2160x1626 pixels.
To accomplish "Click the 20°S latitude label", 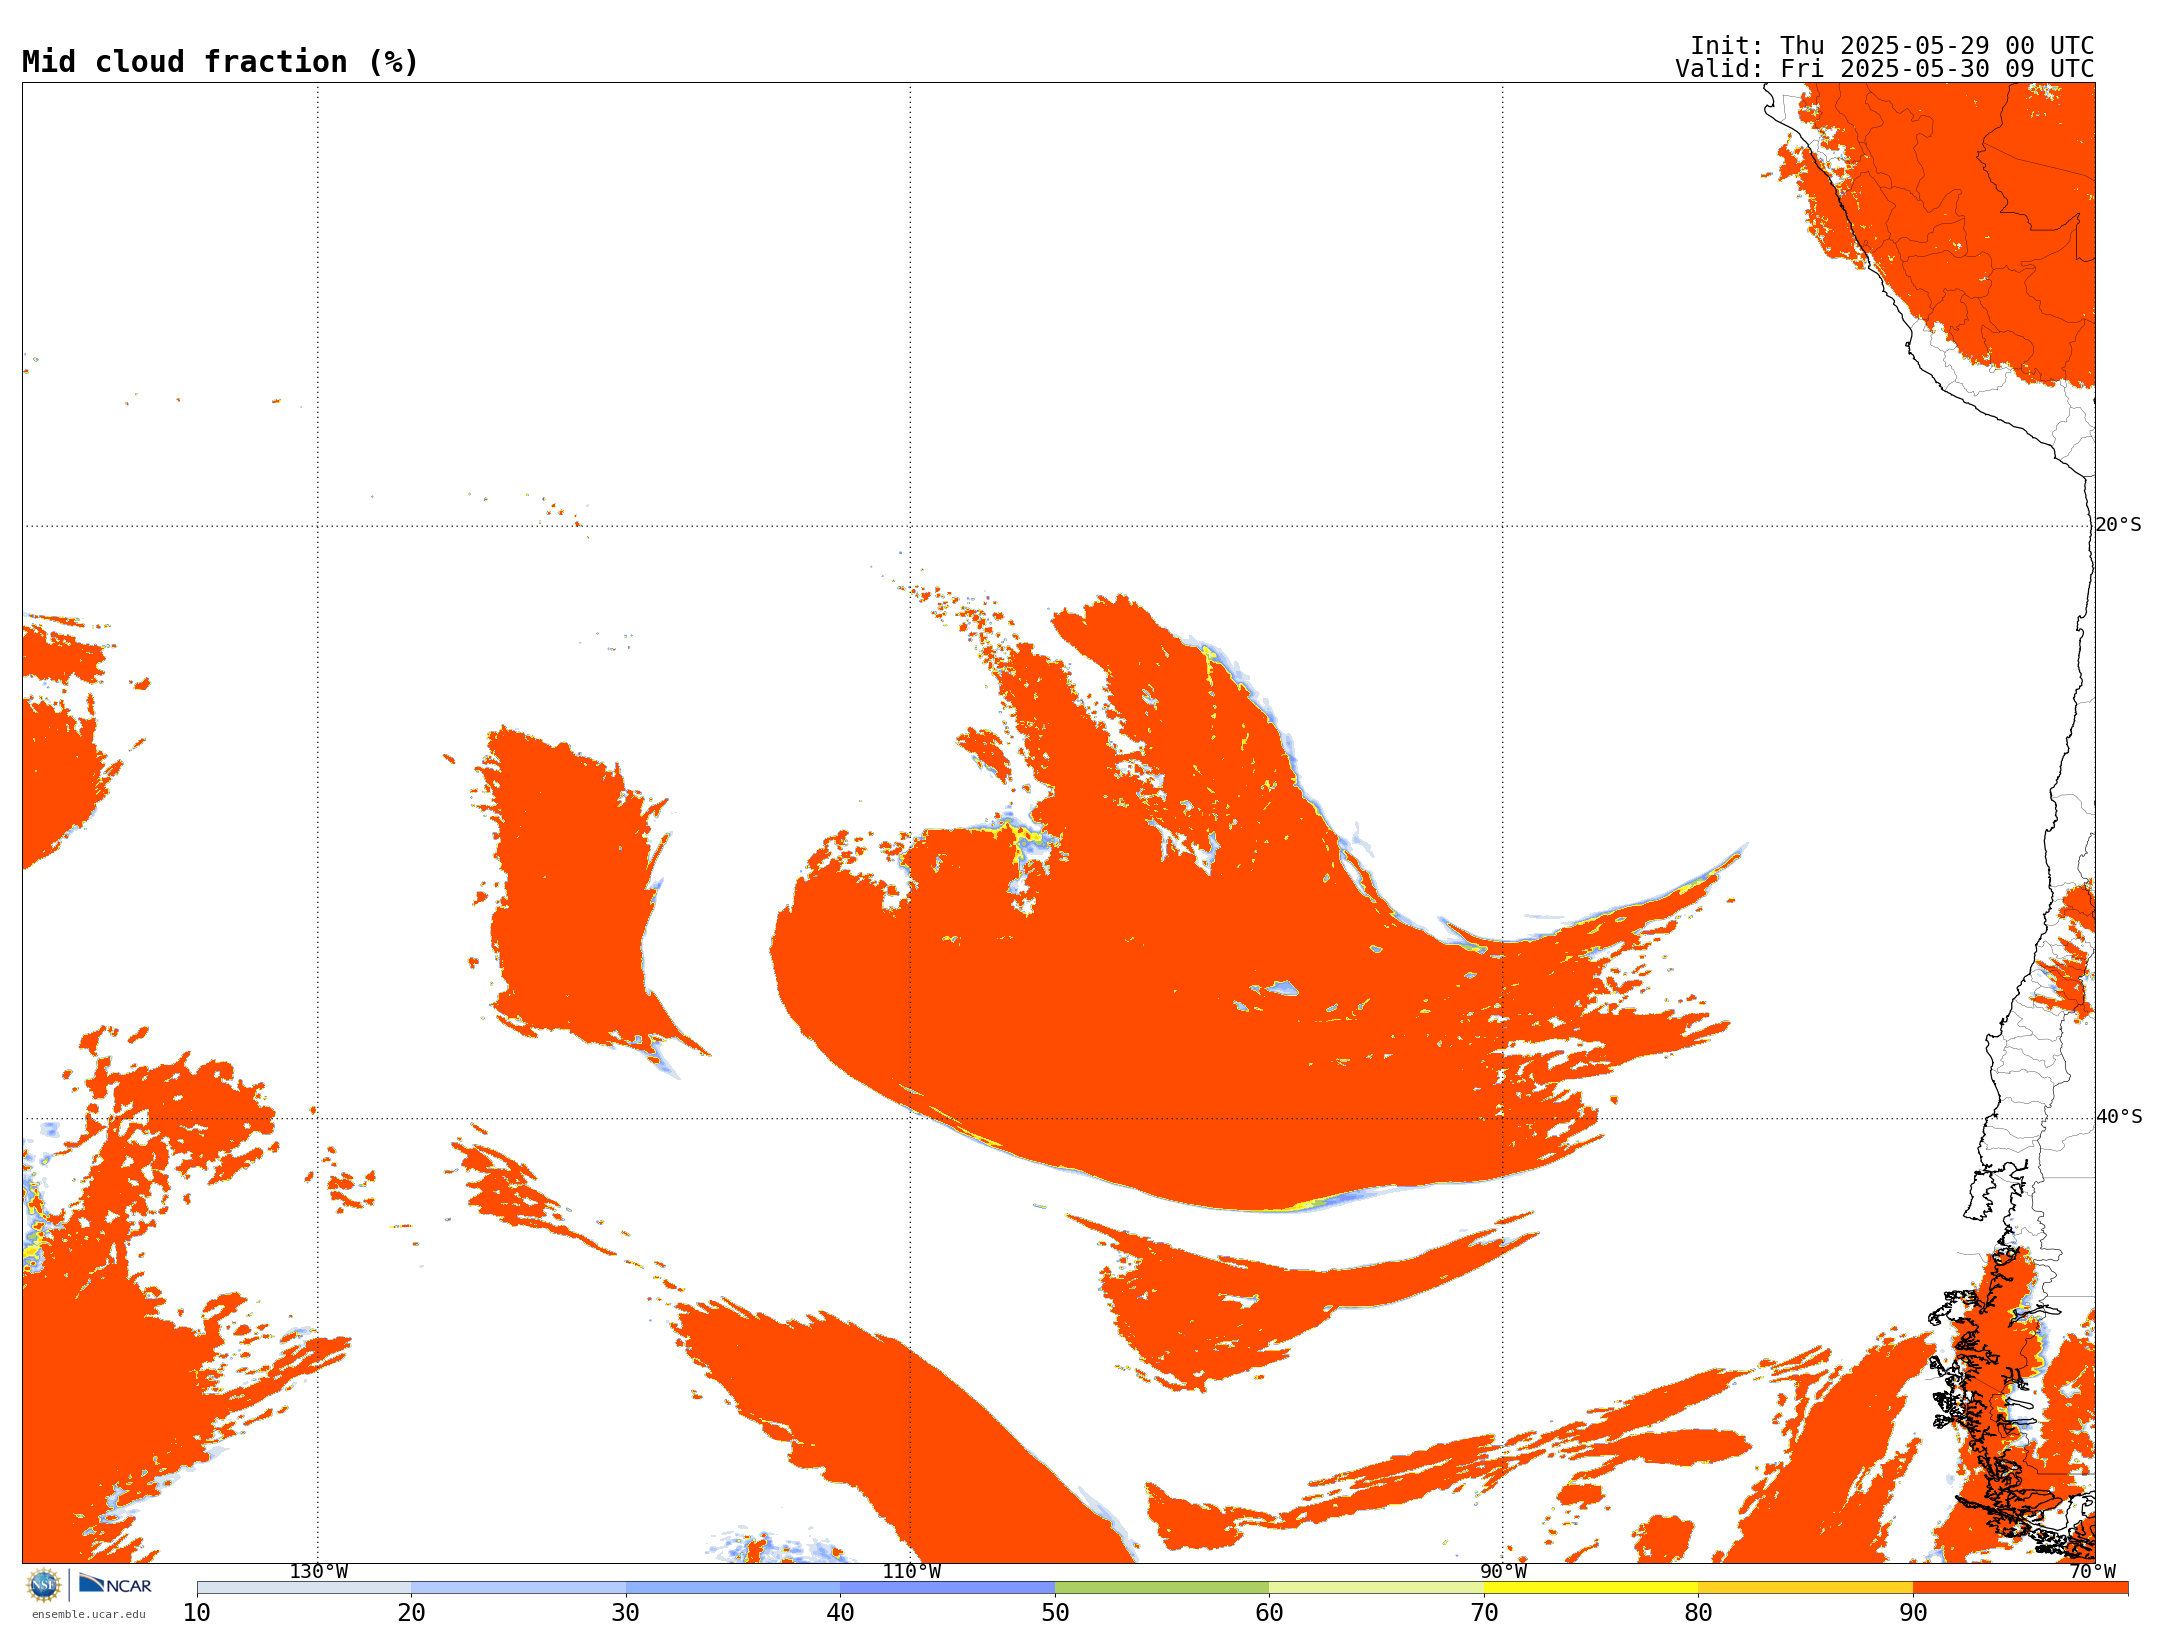I will pyautogui.click(x=2118, y=525).
